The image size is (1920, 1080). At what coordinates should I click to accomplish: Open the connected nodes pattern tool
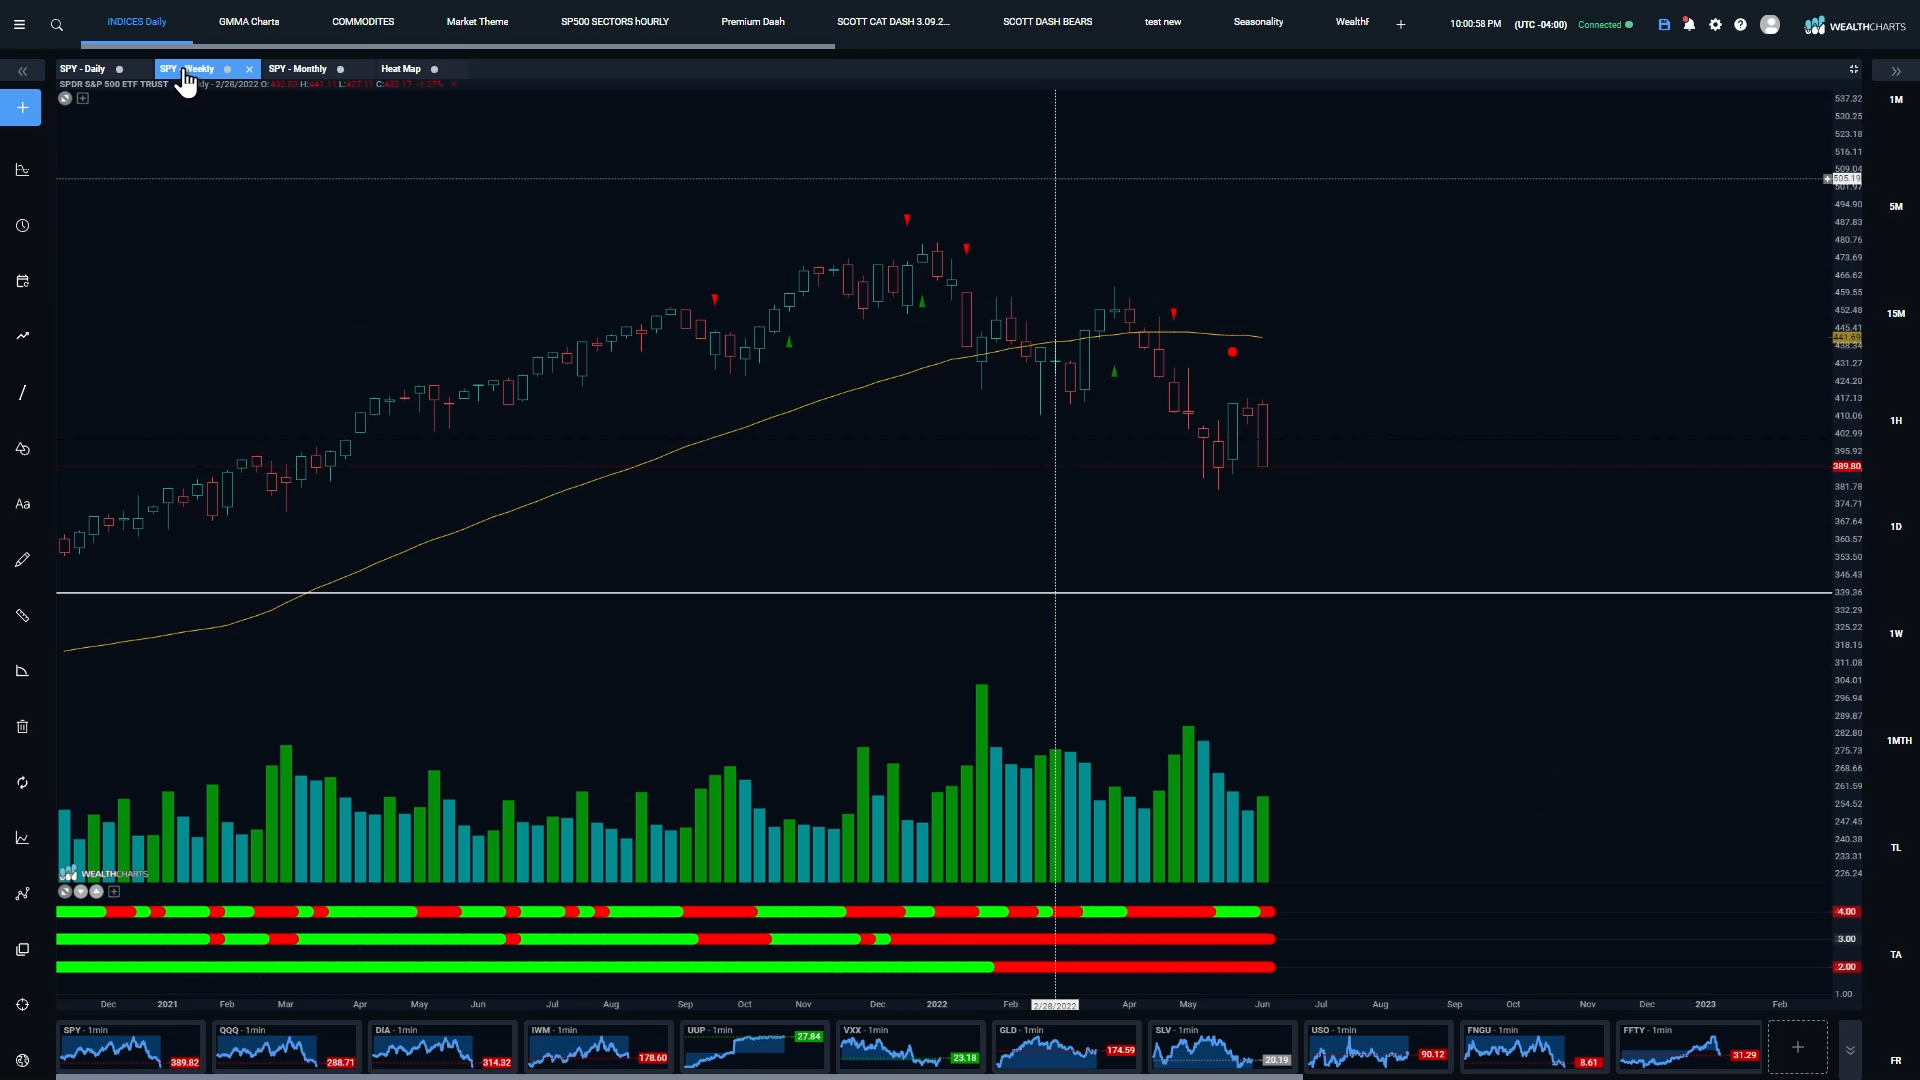22,894
